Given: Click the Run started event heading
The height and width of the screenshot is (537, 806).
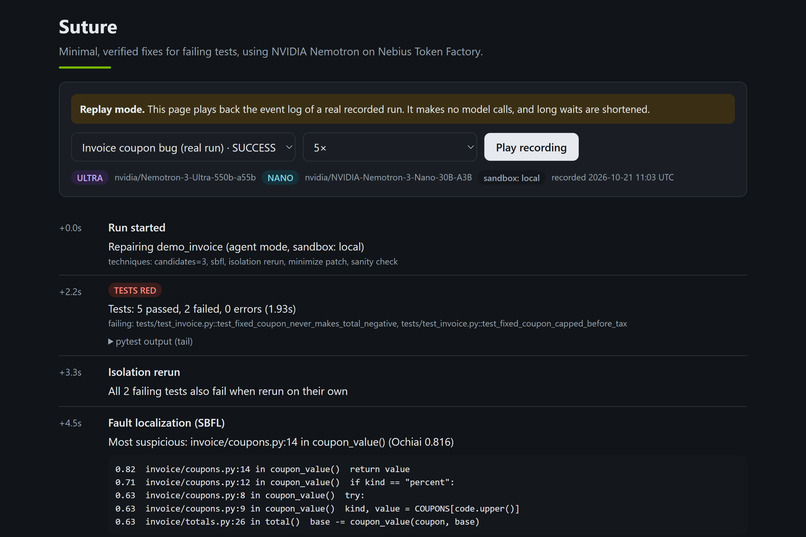Looking at the screenshot, I should pos(137,228).
